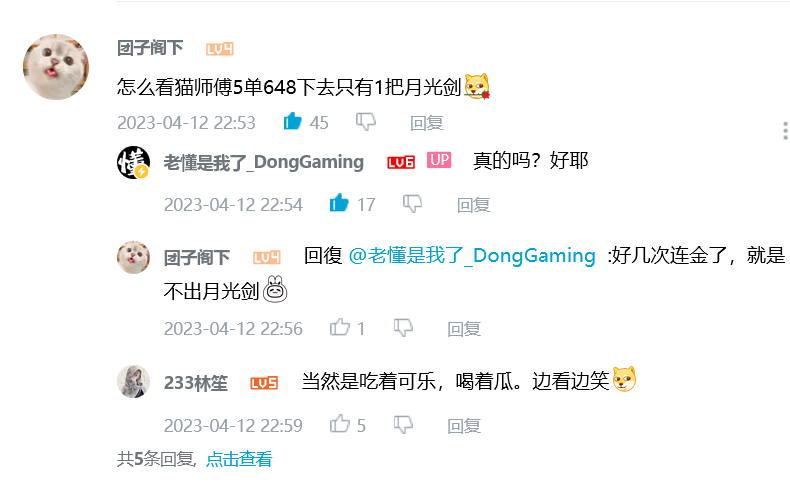Like 233林笙's reply with 5 likes
The width and height of the screenshot is (790, 483).
pyautogui.click(x=340, y=424)
